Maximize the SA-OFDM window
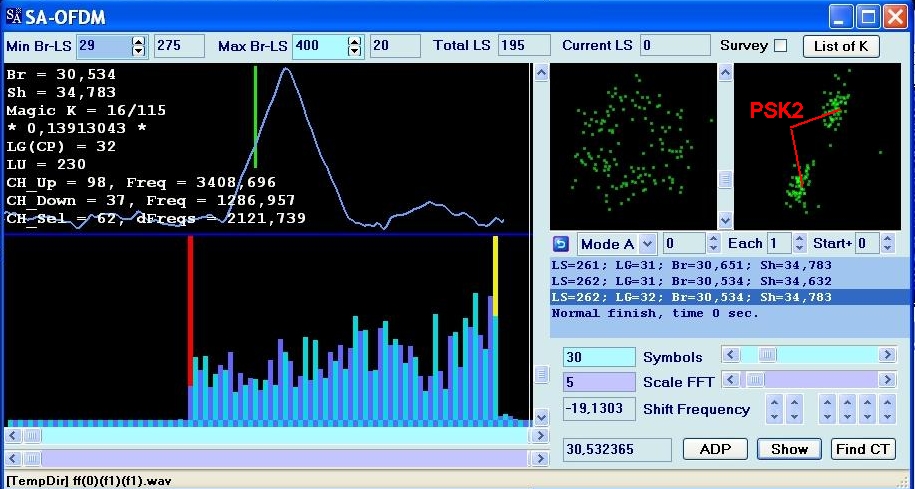The image size is (915, 489). tap(868, 17)
